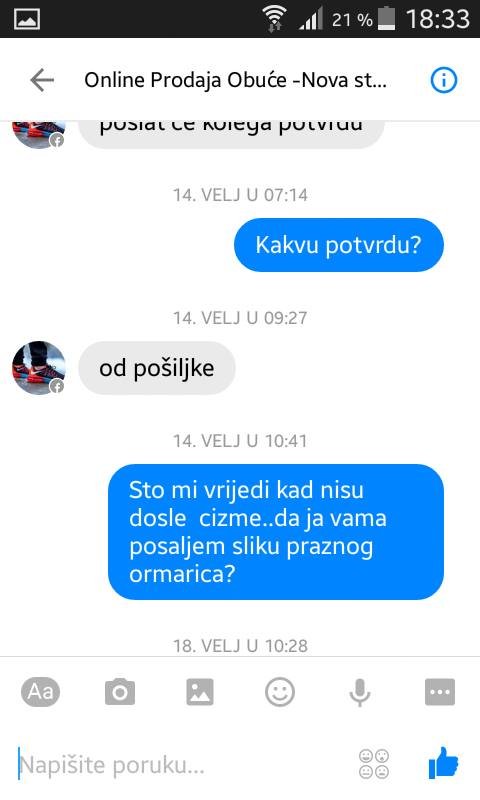Screen dimensions: 480x800
Task: Open the Online Prodaja Obuće conversation title
Action: pos(235,80)
